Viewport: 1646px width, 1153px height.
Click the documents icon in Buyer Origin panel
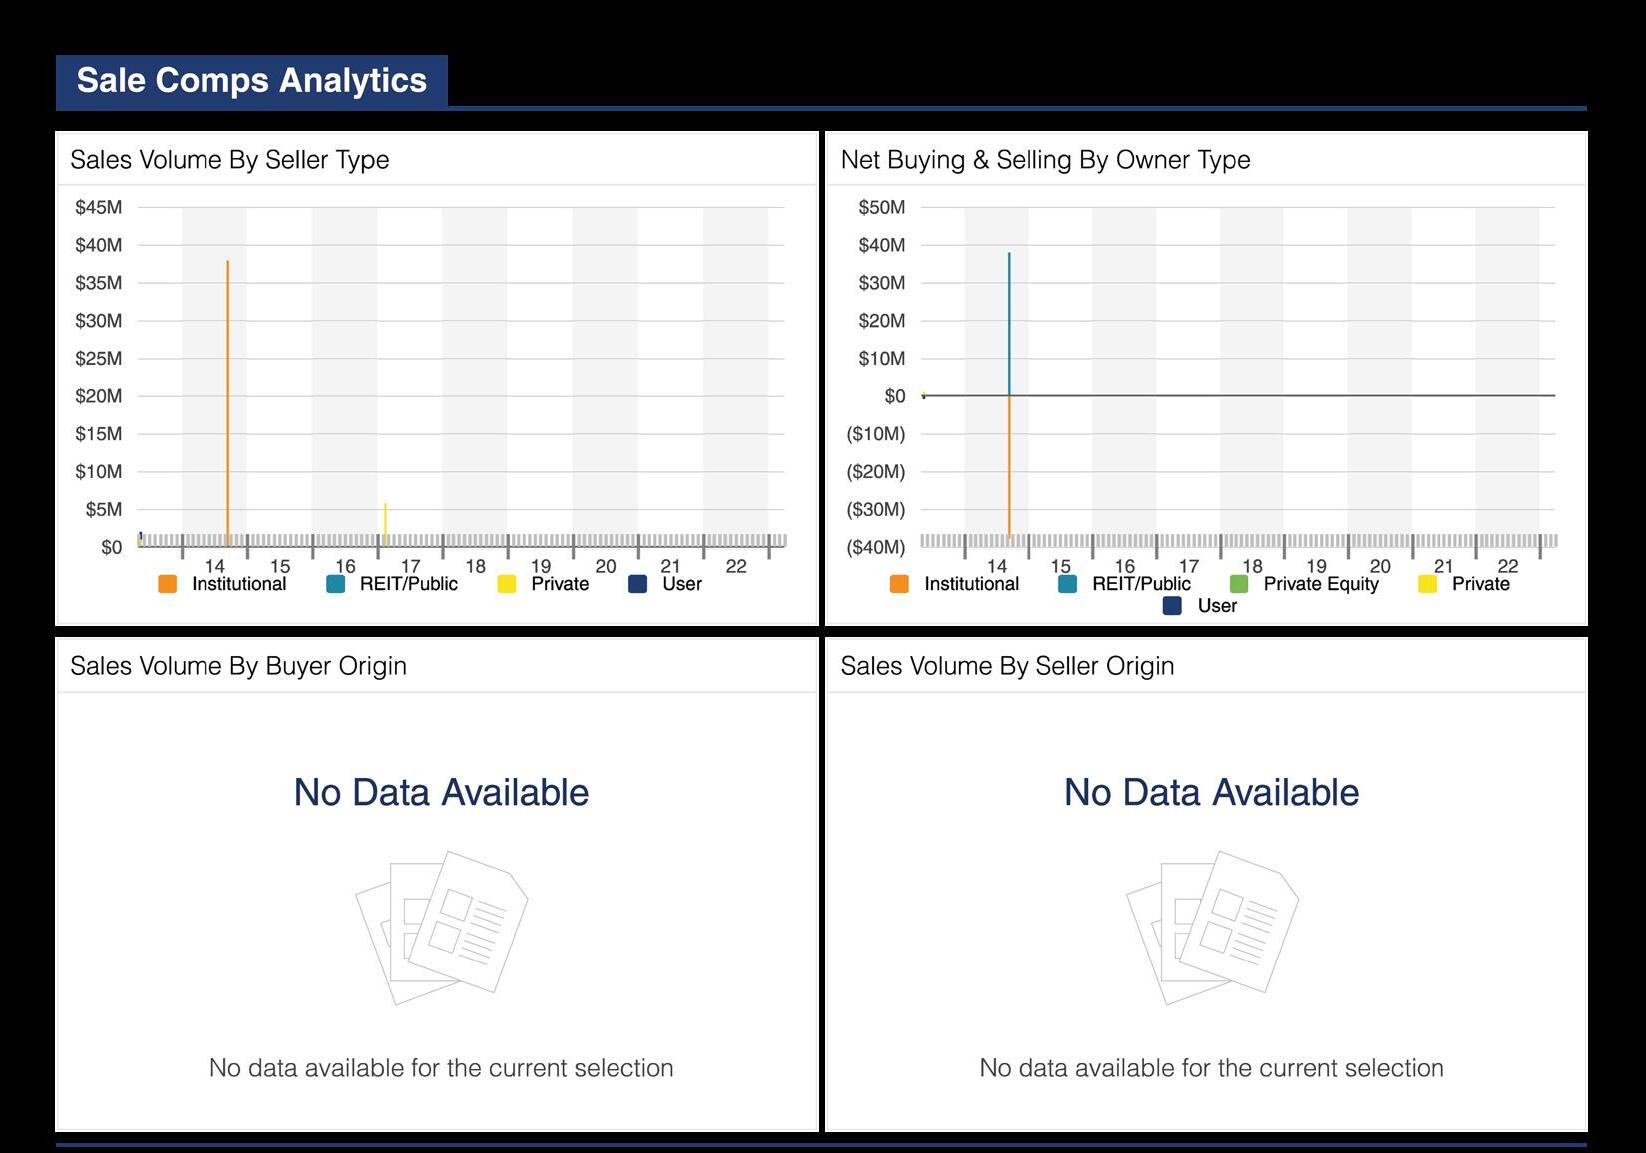441,927
